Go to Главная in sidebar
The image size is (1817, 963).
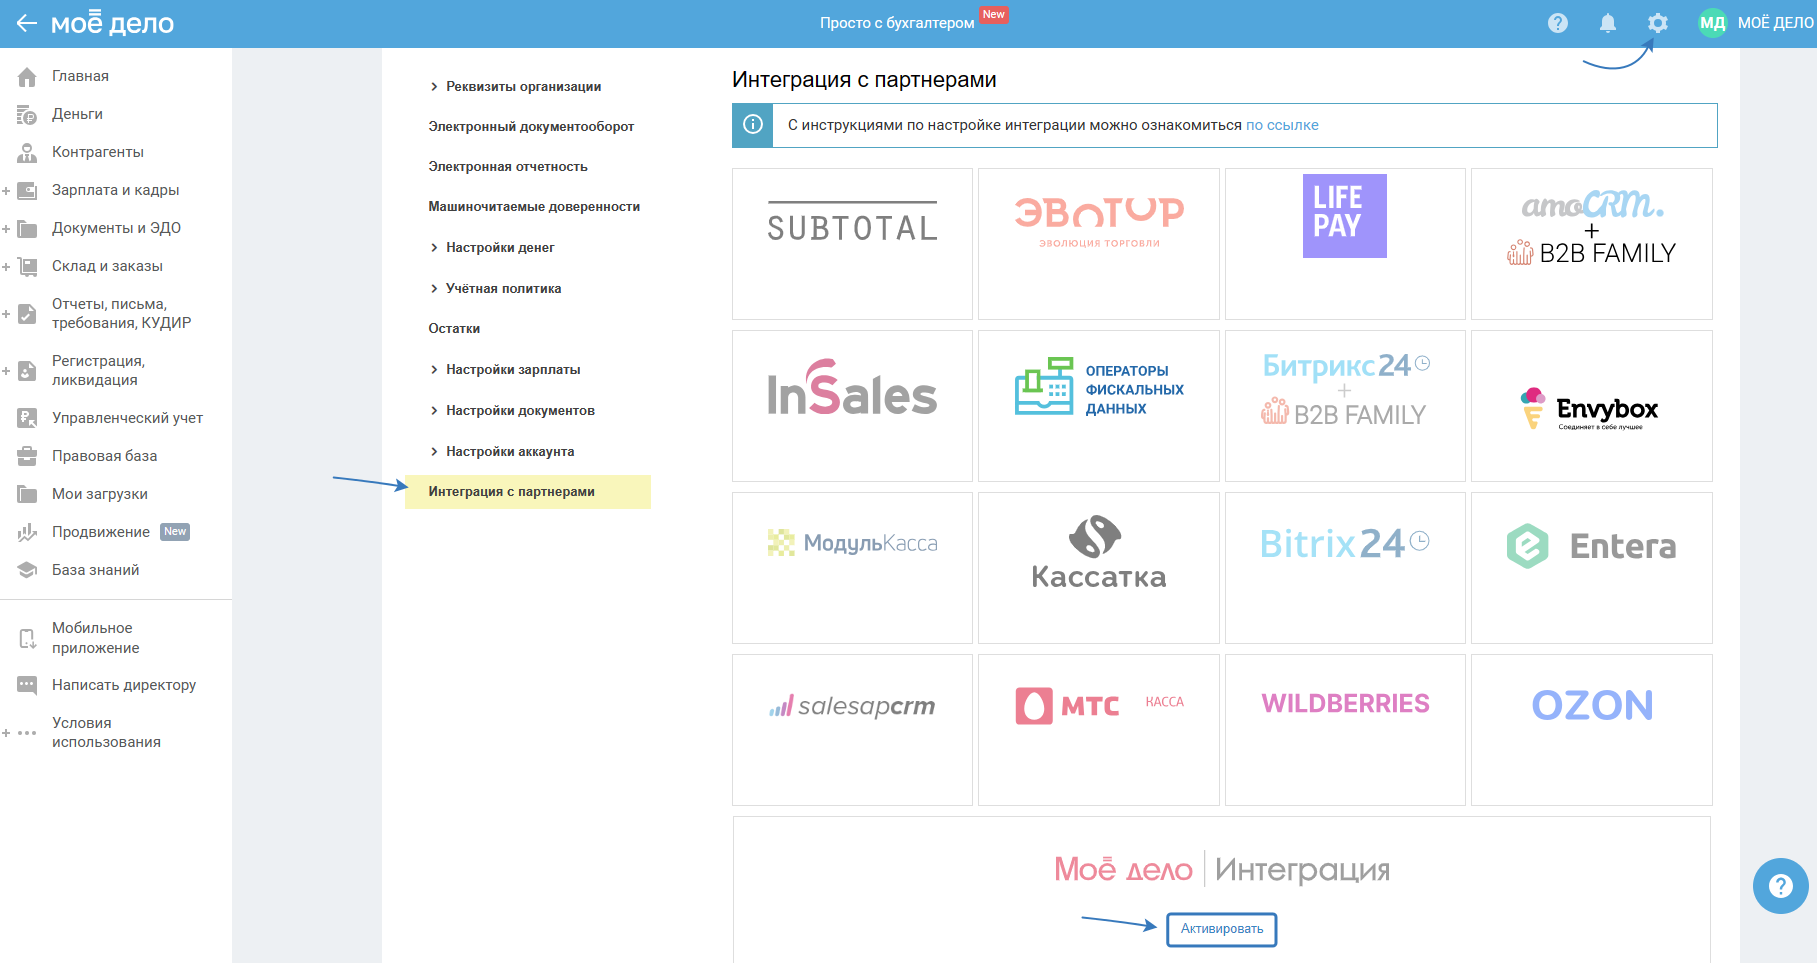[x=80, y=76]
